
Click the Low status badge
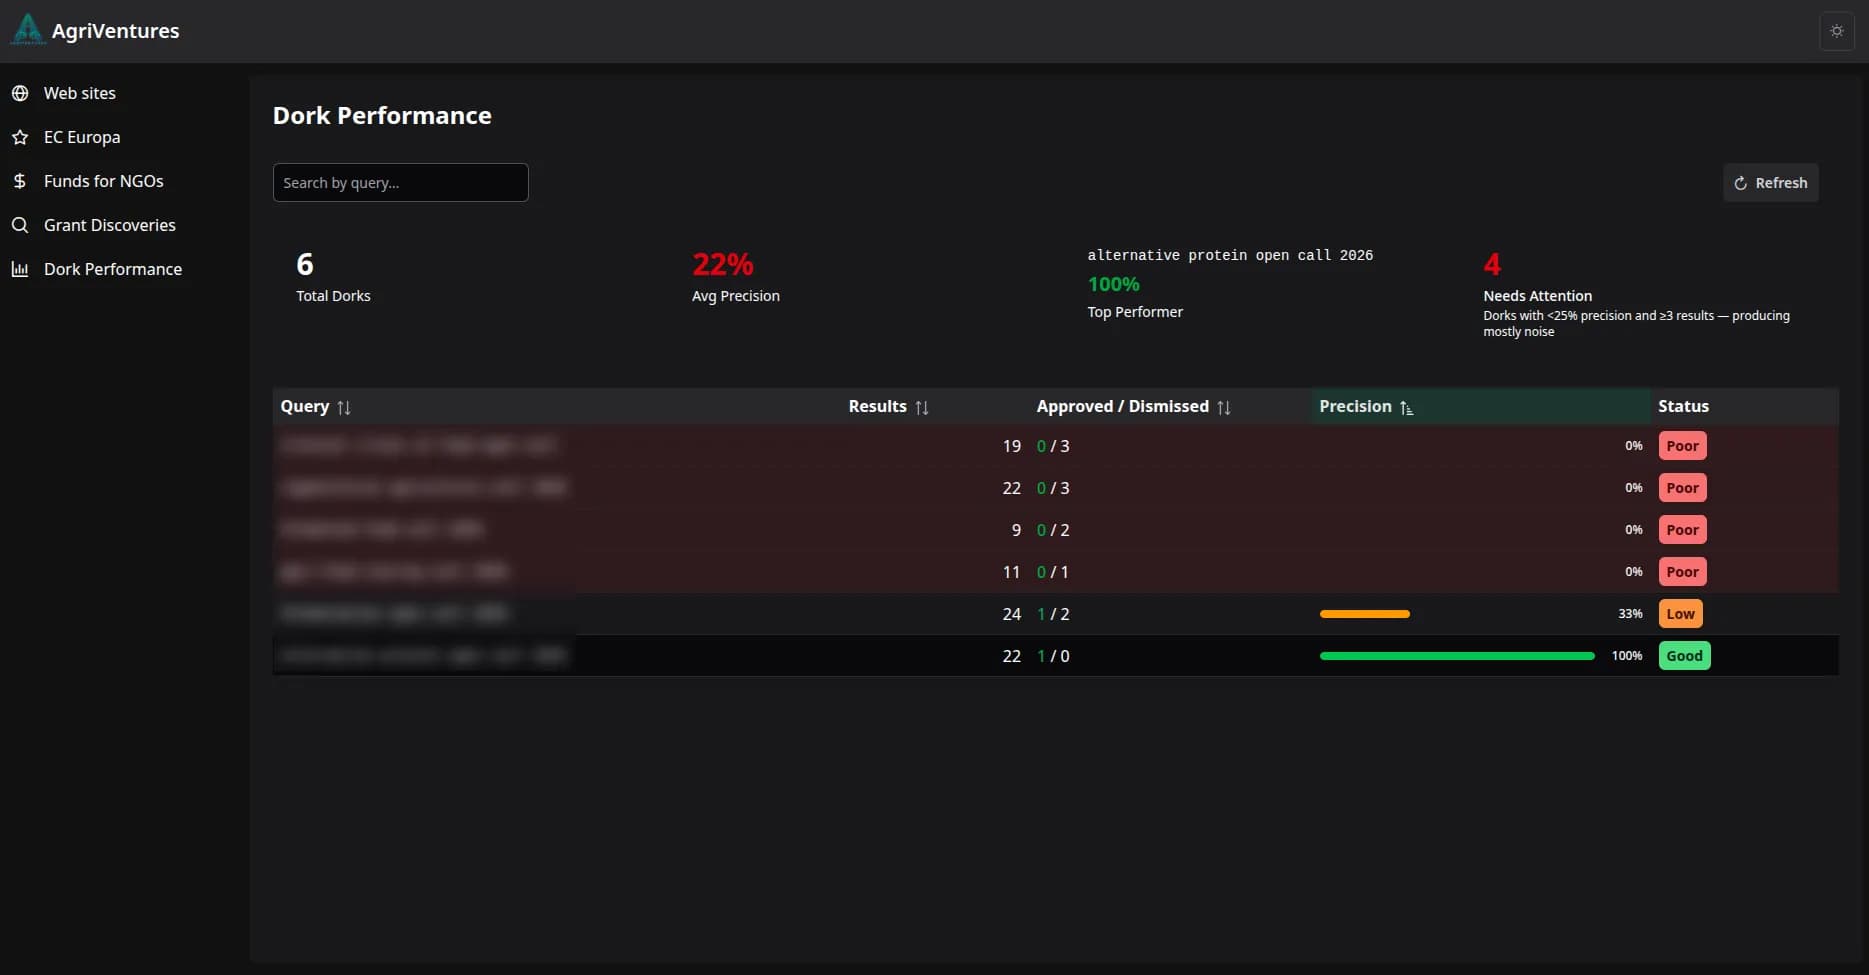tap(1680, 614)
